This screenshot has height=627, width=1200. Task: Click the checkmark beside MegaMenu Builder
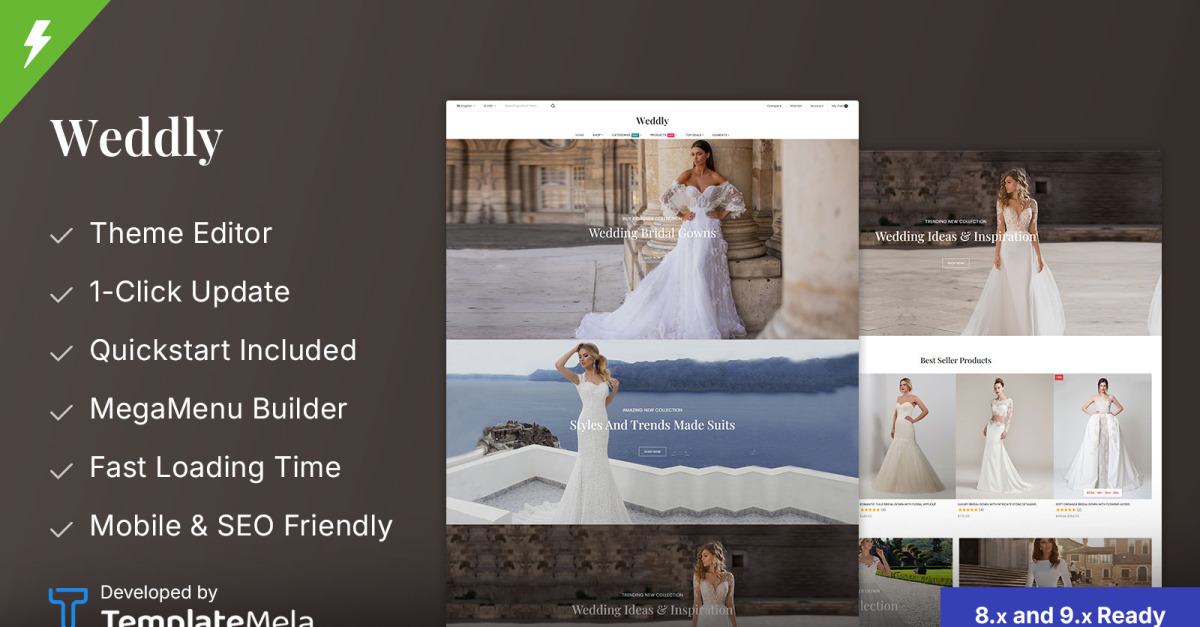click(62, 412)
